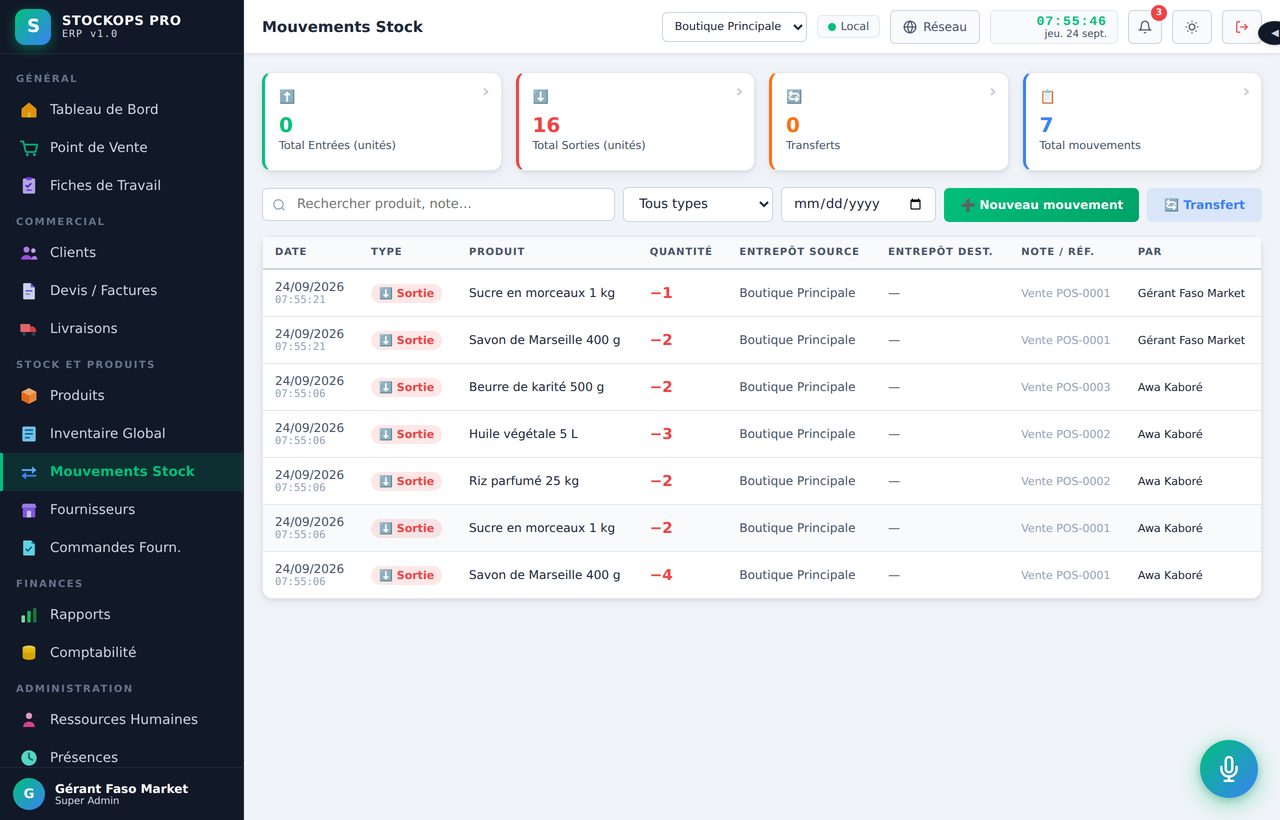Expand the Total Entrées card chevron

[486, 92]
